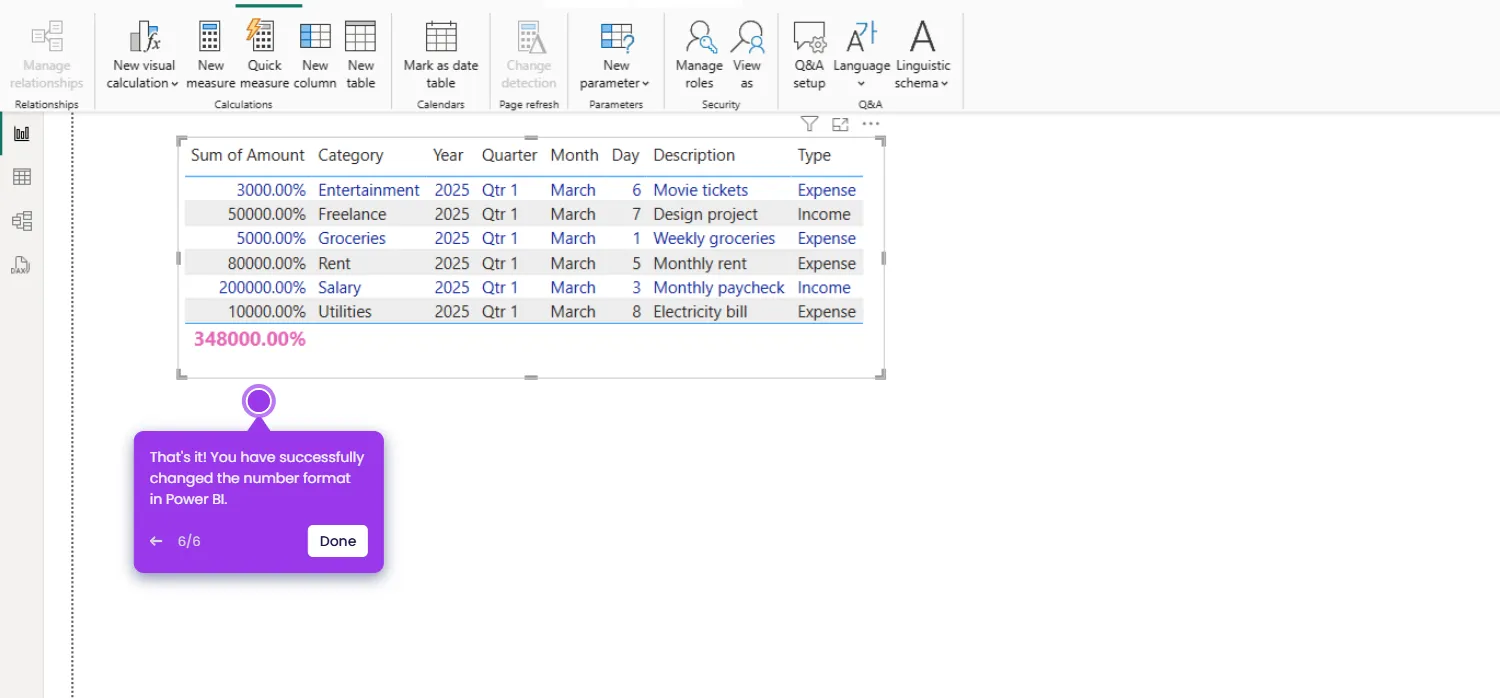Open DAX query view in sidebar
1500x698 pixels.
coord(21,265)
